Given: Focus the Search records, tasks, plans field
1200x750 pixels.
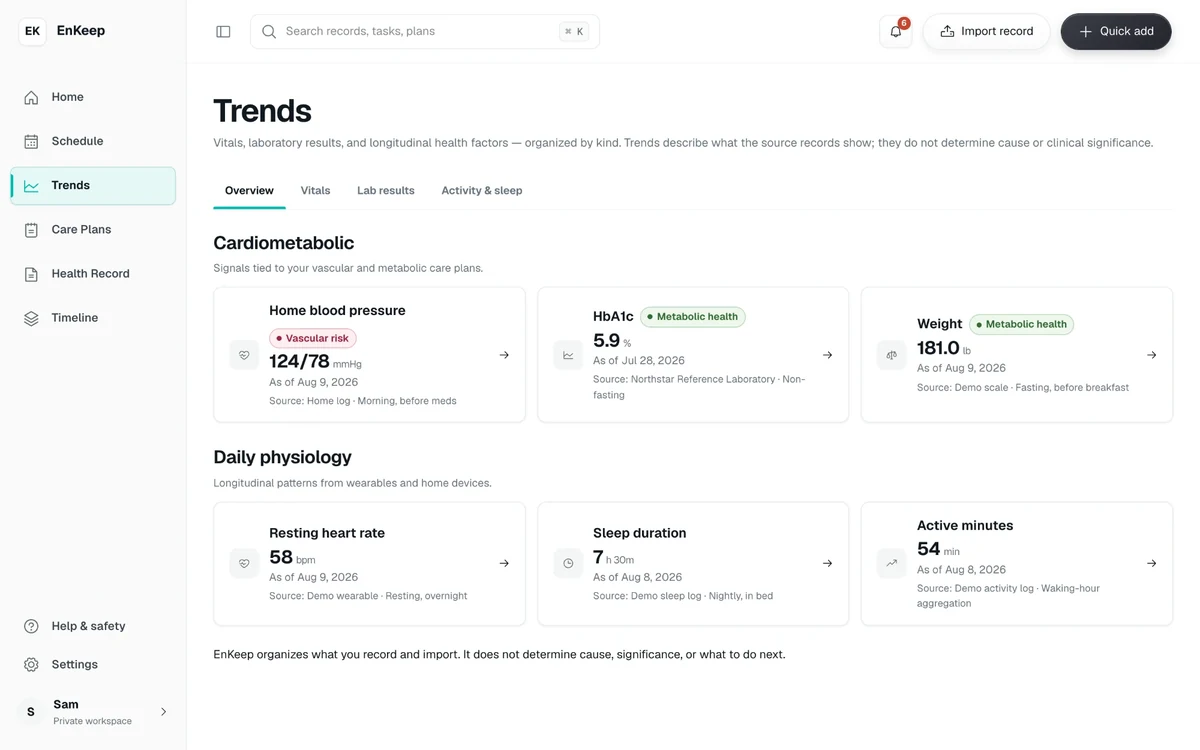Looking at the screenshot, I should coord(425,31).
